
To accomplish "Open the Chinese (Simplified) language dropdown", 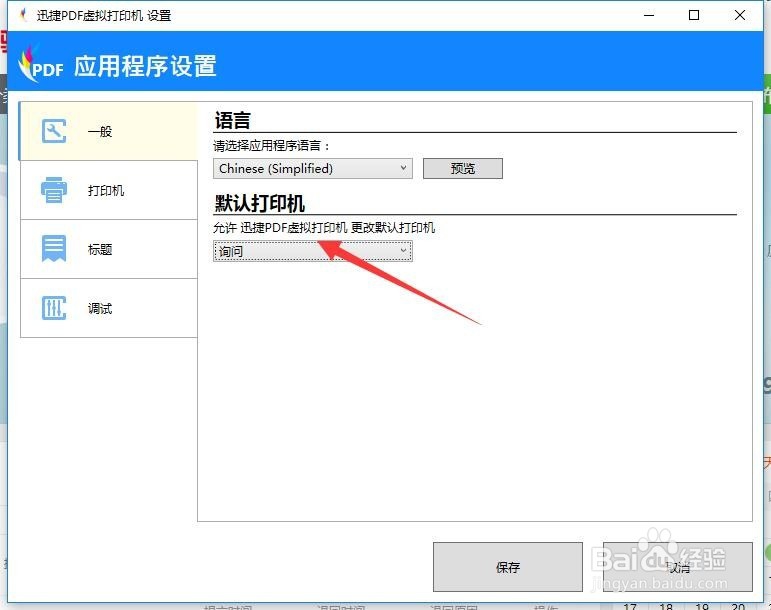I will click(x=313, y=169).
